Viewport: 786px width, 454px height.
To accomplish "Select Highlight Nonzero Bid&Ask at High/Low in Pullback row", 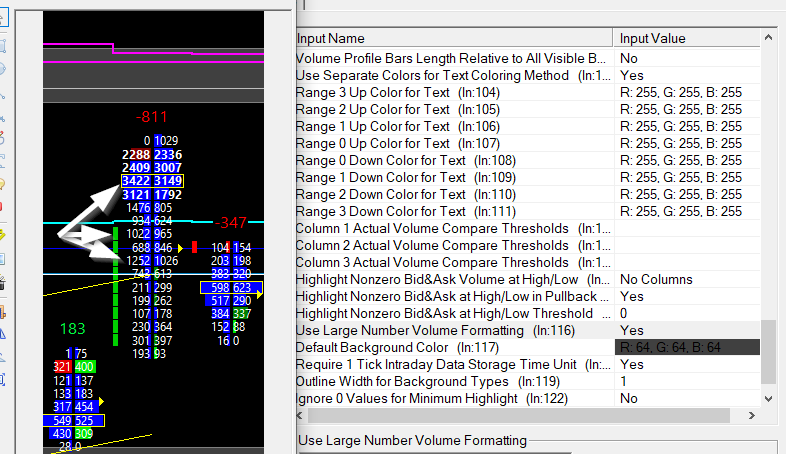I will 455,297.
